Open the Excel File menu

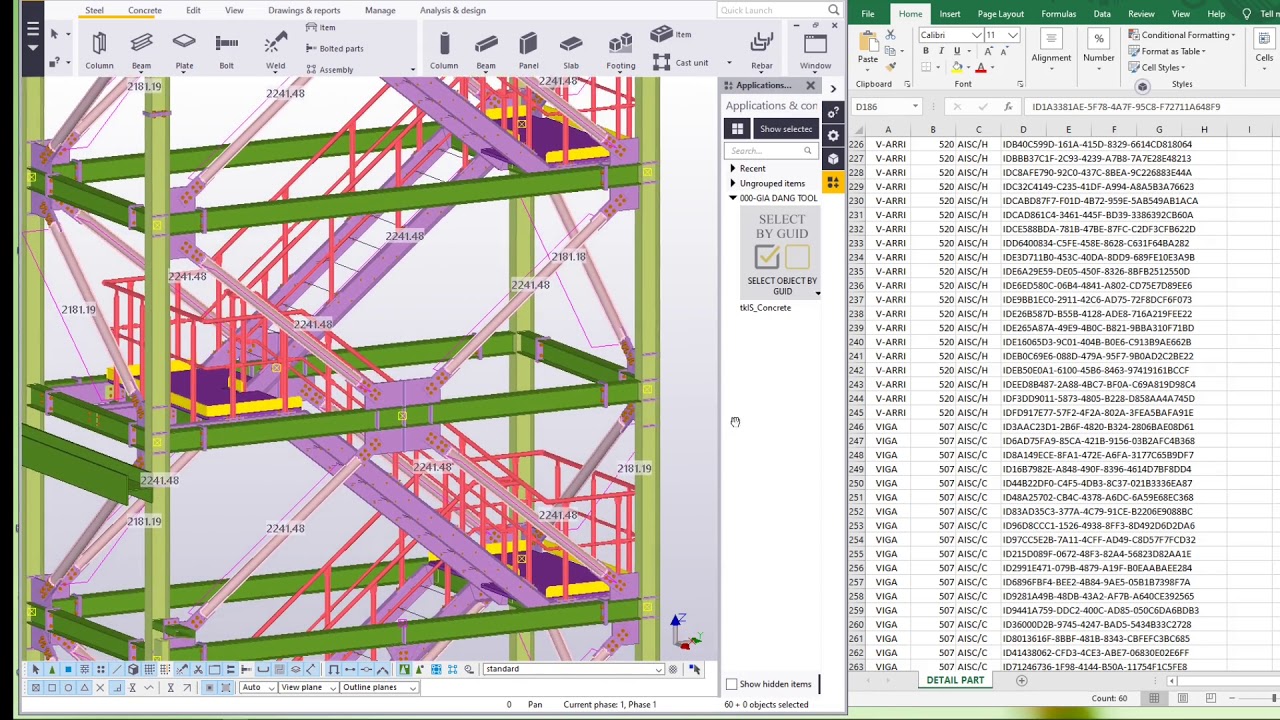[868, 14]
